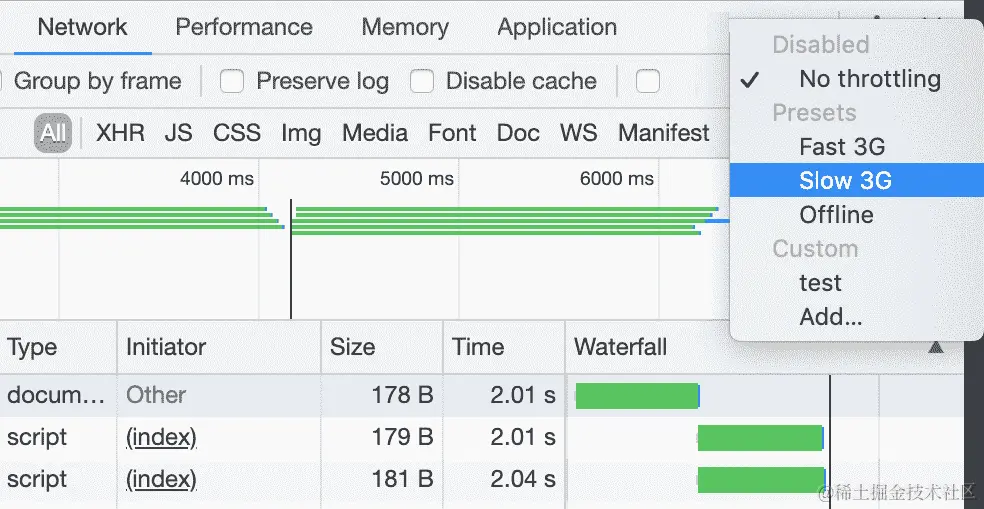Click the 5000 ms mark on timeline overview
Screen dimensions: 984x509
(416, 179)
